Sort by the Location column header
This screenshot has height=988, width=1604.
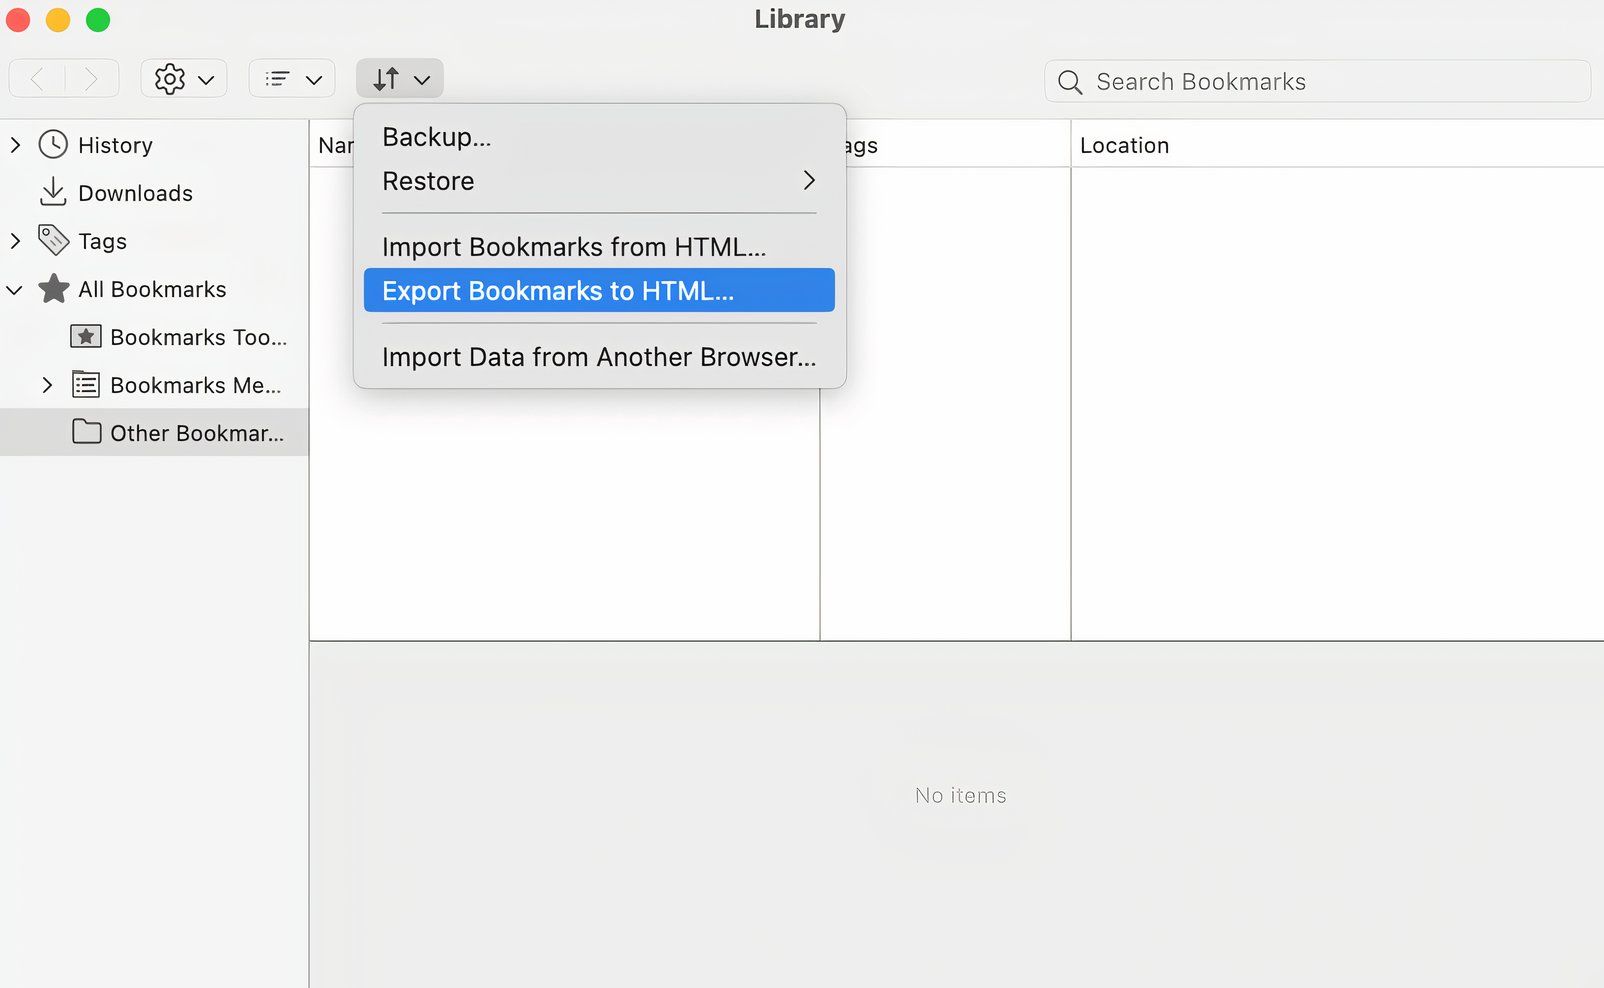coord(1124,144)
